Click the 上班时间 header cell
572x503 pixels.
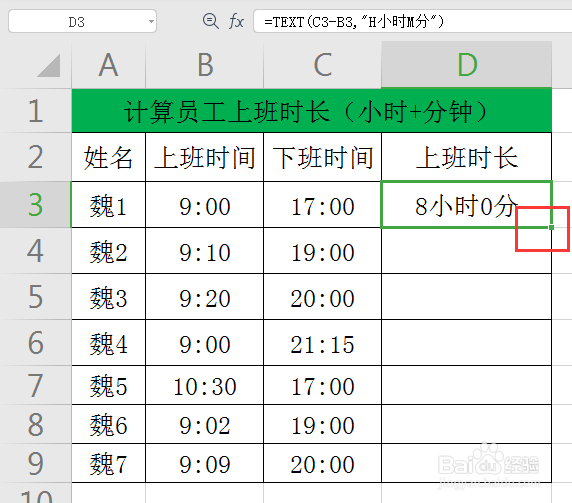point(204,157)
